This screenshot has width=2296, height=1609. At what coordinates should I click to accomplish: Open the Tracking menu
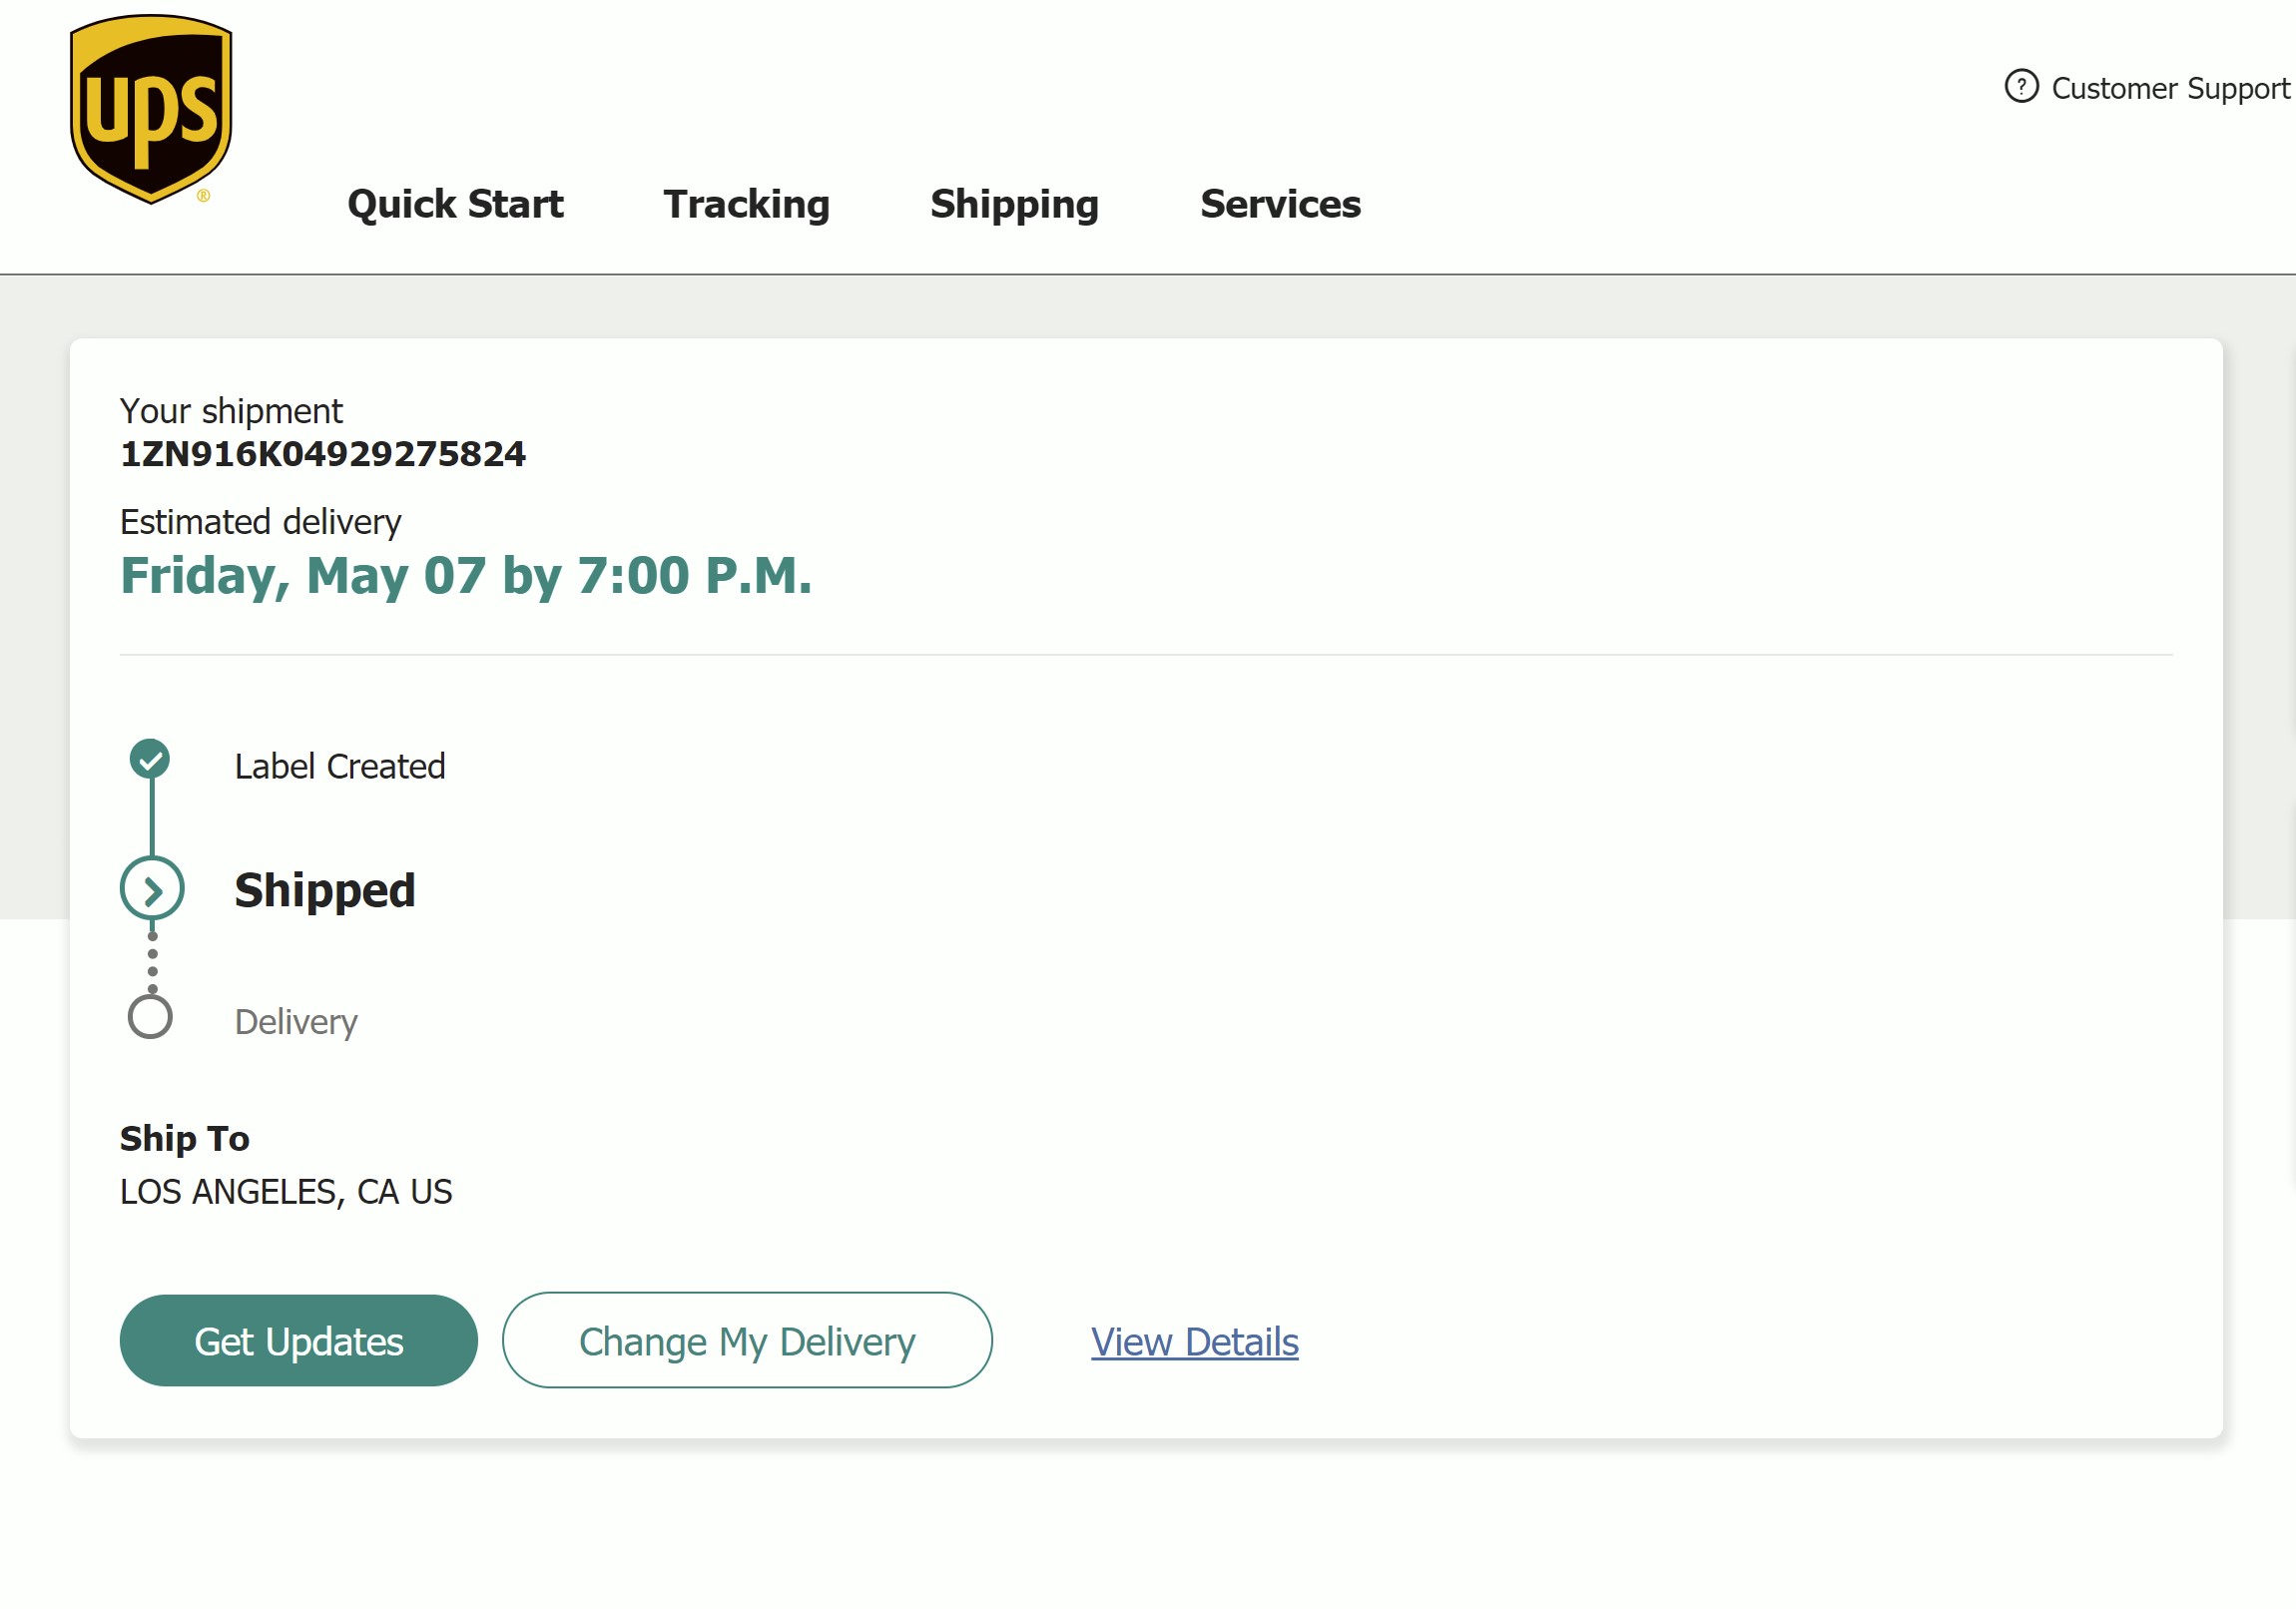point(746,204)
